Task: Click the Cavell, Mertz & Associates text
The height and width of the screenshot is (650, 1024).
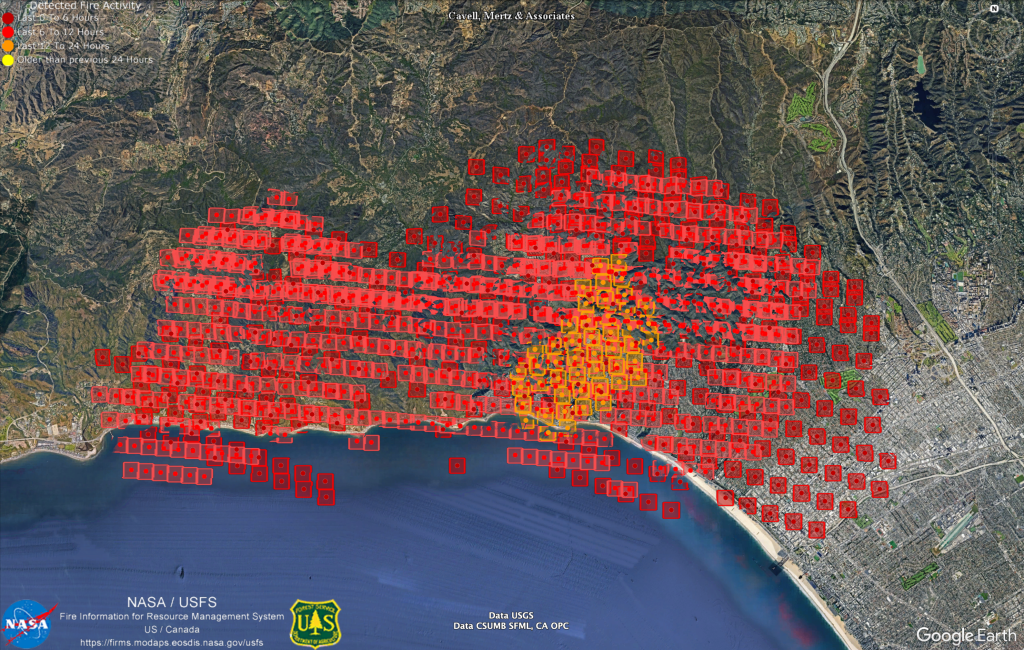Action: (511, 16)
